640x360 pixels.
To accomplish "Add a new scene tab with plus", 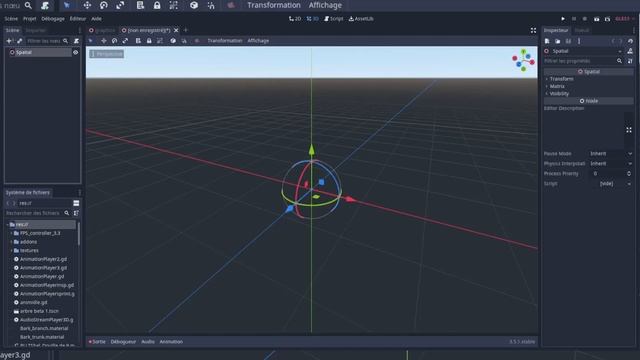I will click(186, 30).
